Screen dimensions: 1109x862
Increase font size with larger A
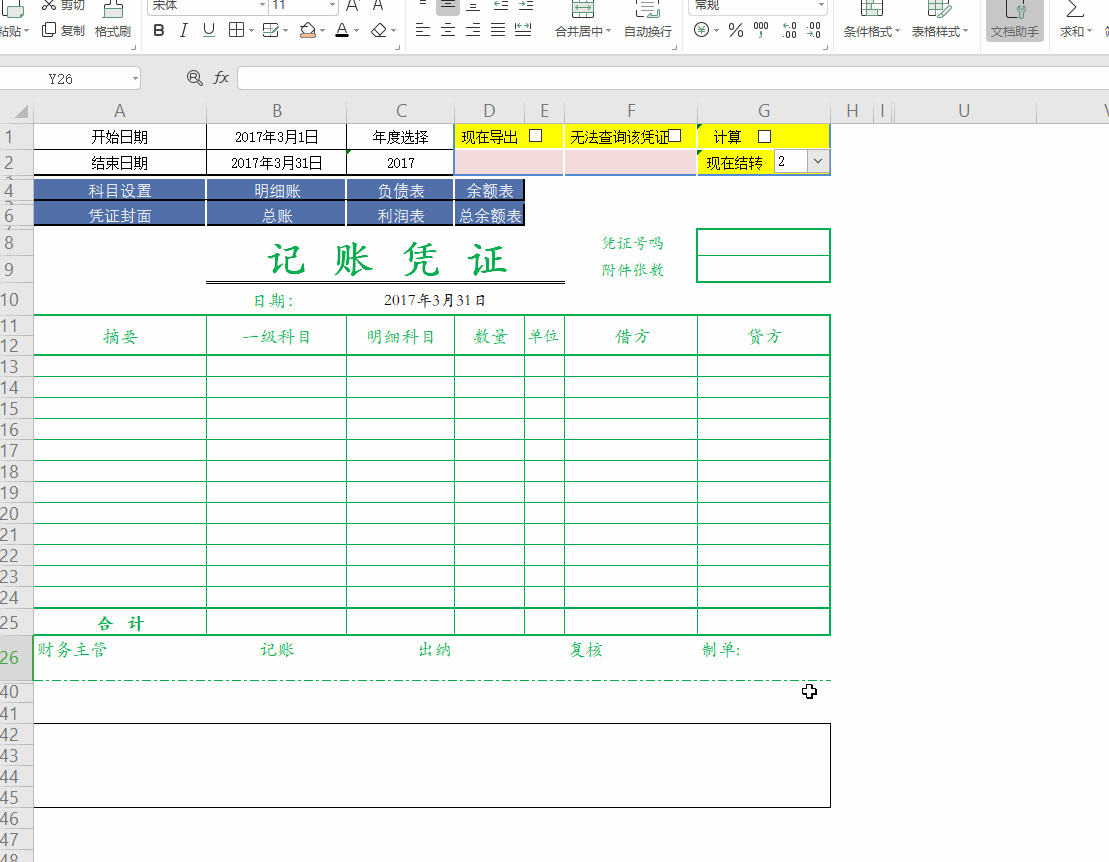pos(352,6)
